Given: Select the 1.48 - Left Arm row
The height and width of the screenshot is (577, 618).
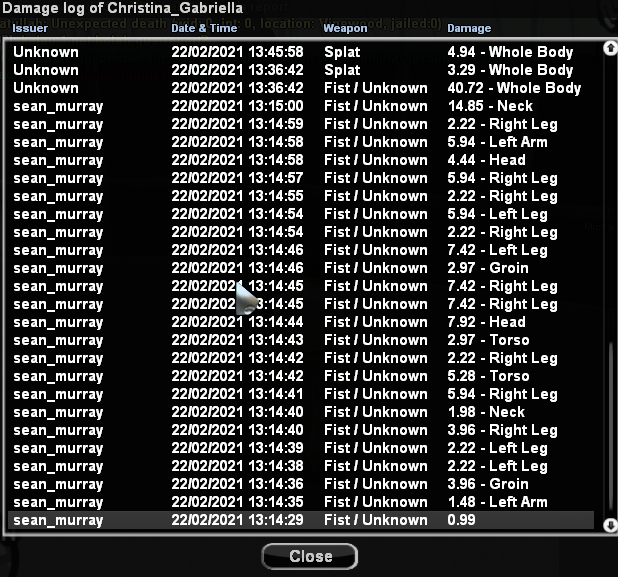Looking at the screenshot, I should (301, 502).
